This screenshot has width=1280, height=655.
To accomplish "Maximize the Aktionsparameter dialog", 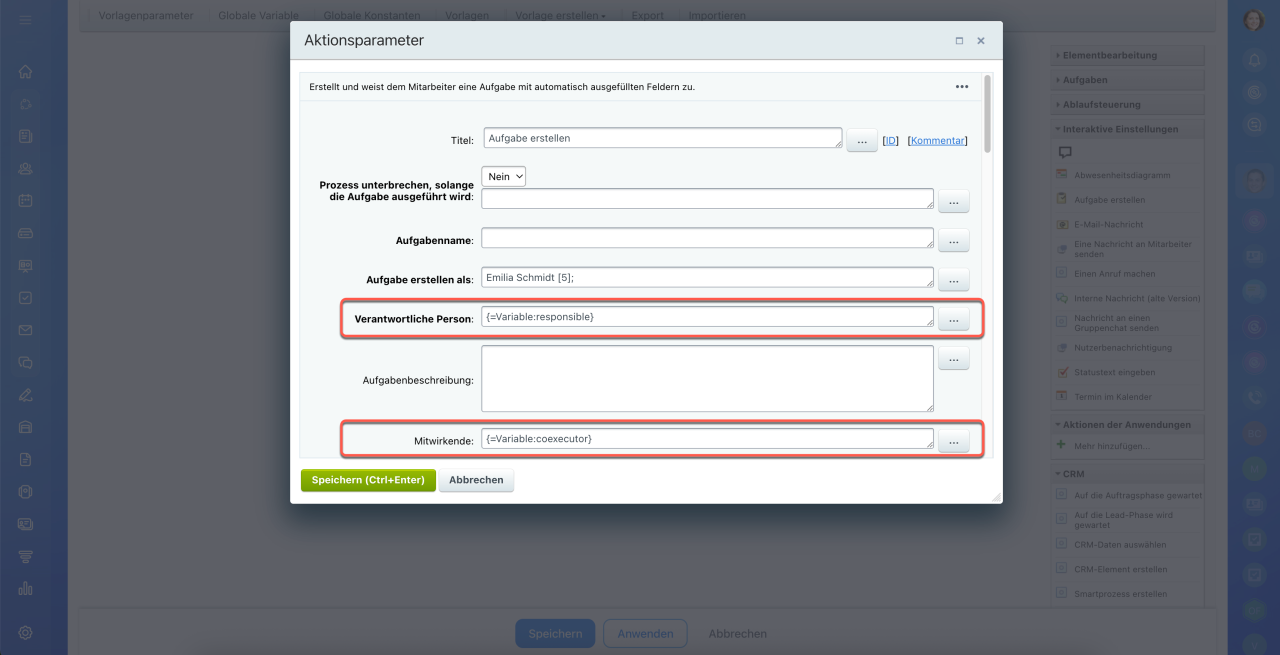I will (959, 41).
